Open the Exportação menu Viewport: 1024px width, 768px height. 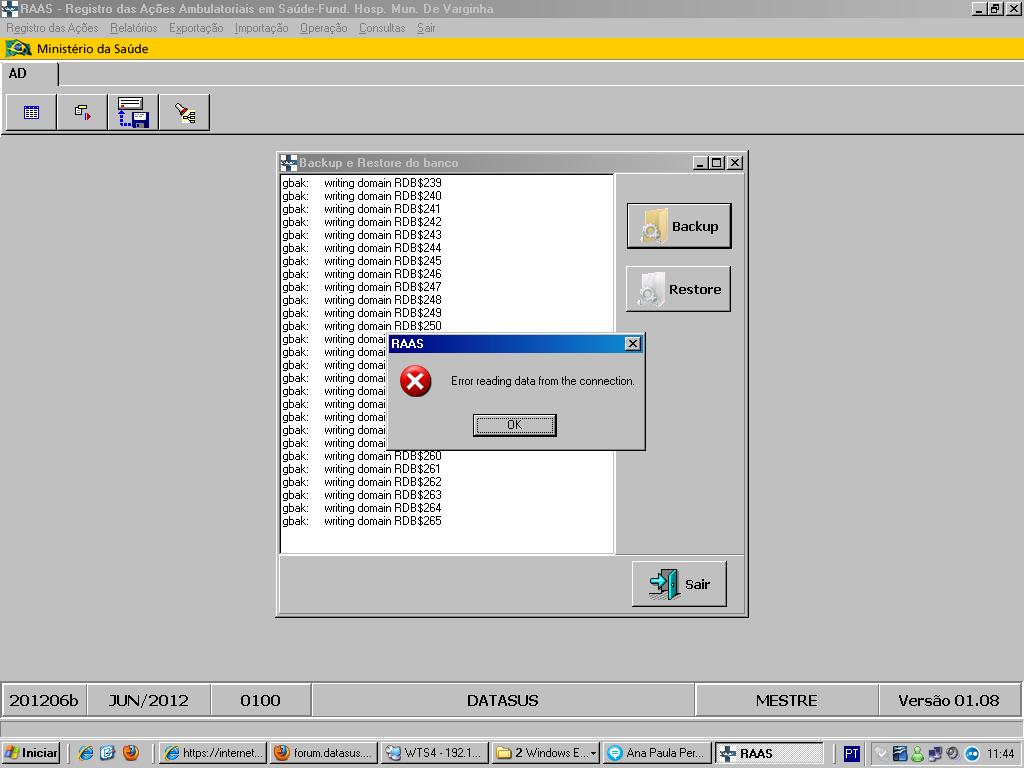pyautogui.click(x=196, y=28)
